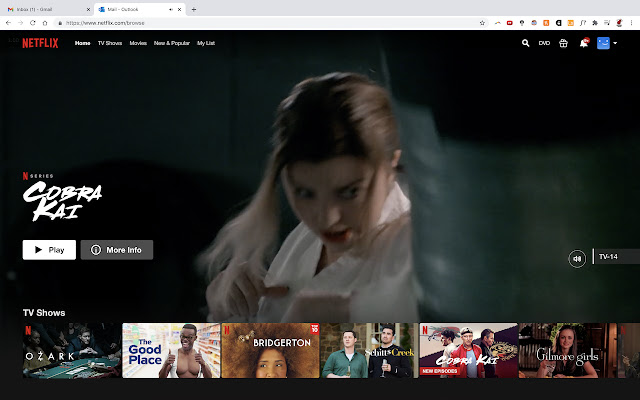
Task: Select The Good Place thumbnail
Action: pyautogui.click(x=171, y=351)
